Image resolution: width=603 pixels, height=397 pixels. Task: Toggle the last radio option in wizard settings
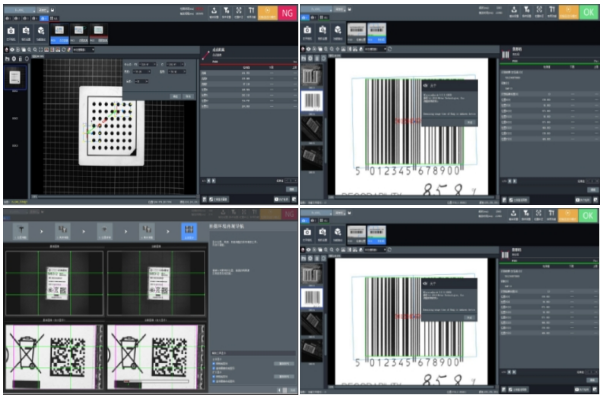[214, 381]
